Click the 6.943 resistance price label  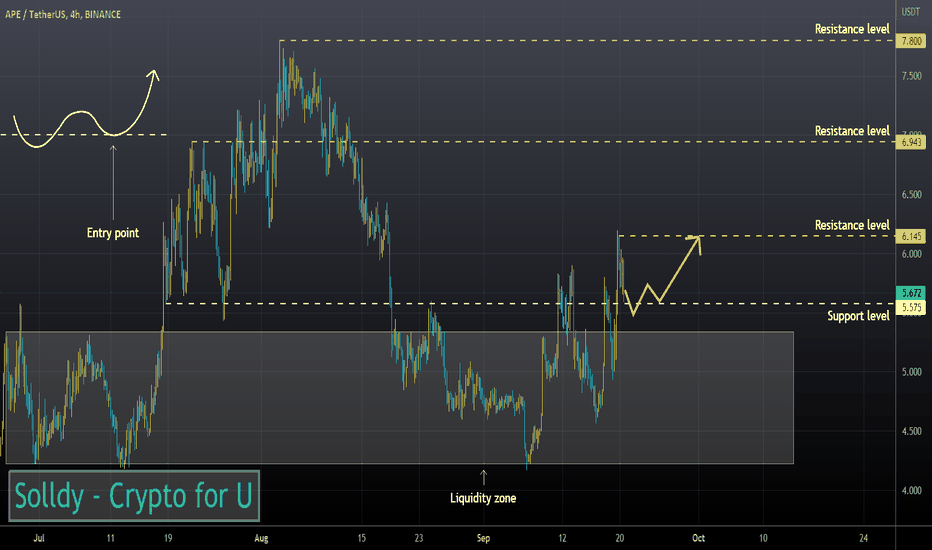click(911, 142)
